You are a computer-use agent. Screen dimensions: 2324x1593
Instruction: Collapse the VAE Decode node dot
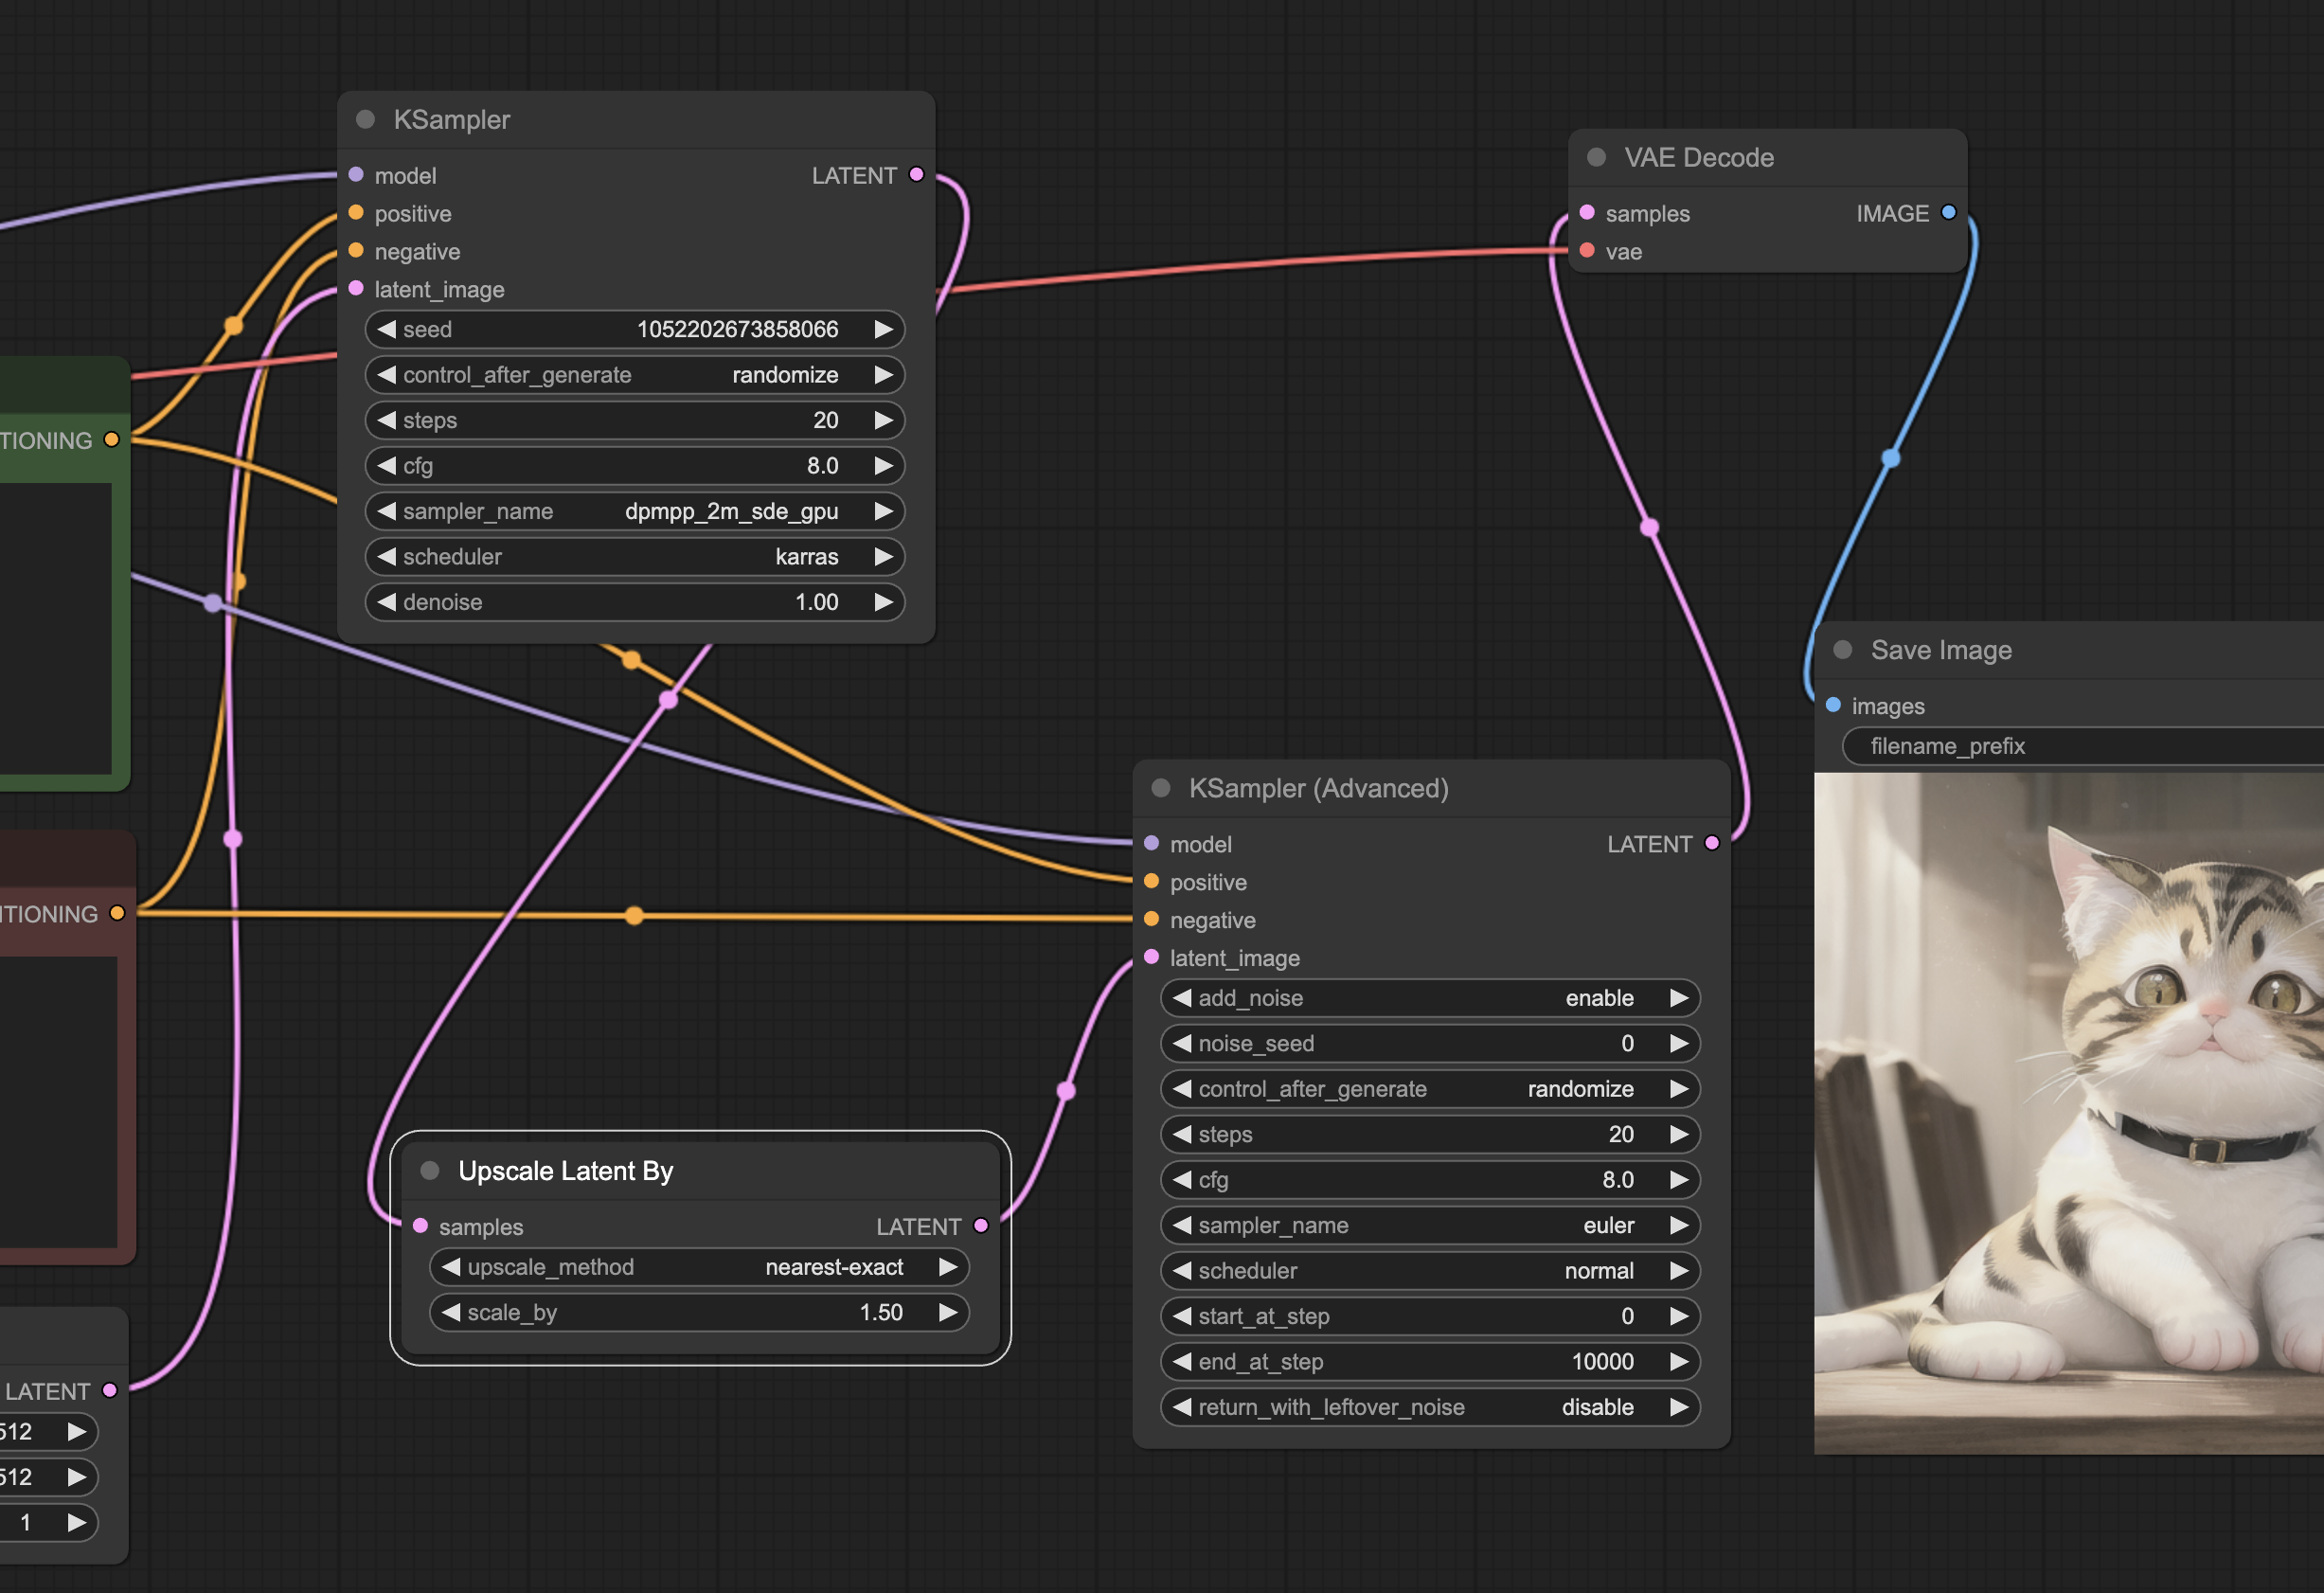point(1596,158)
